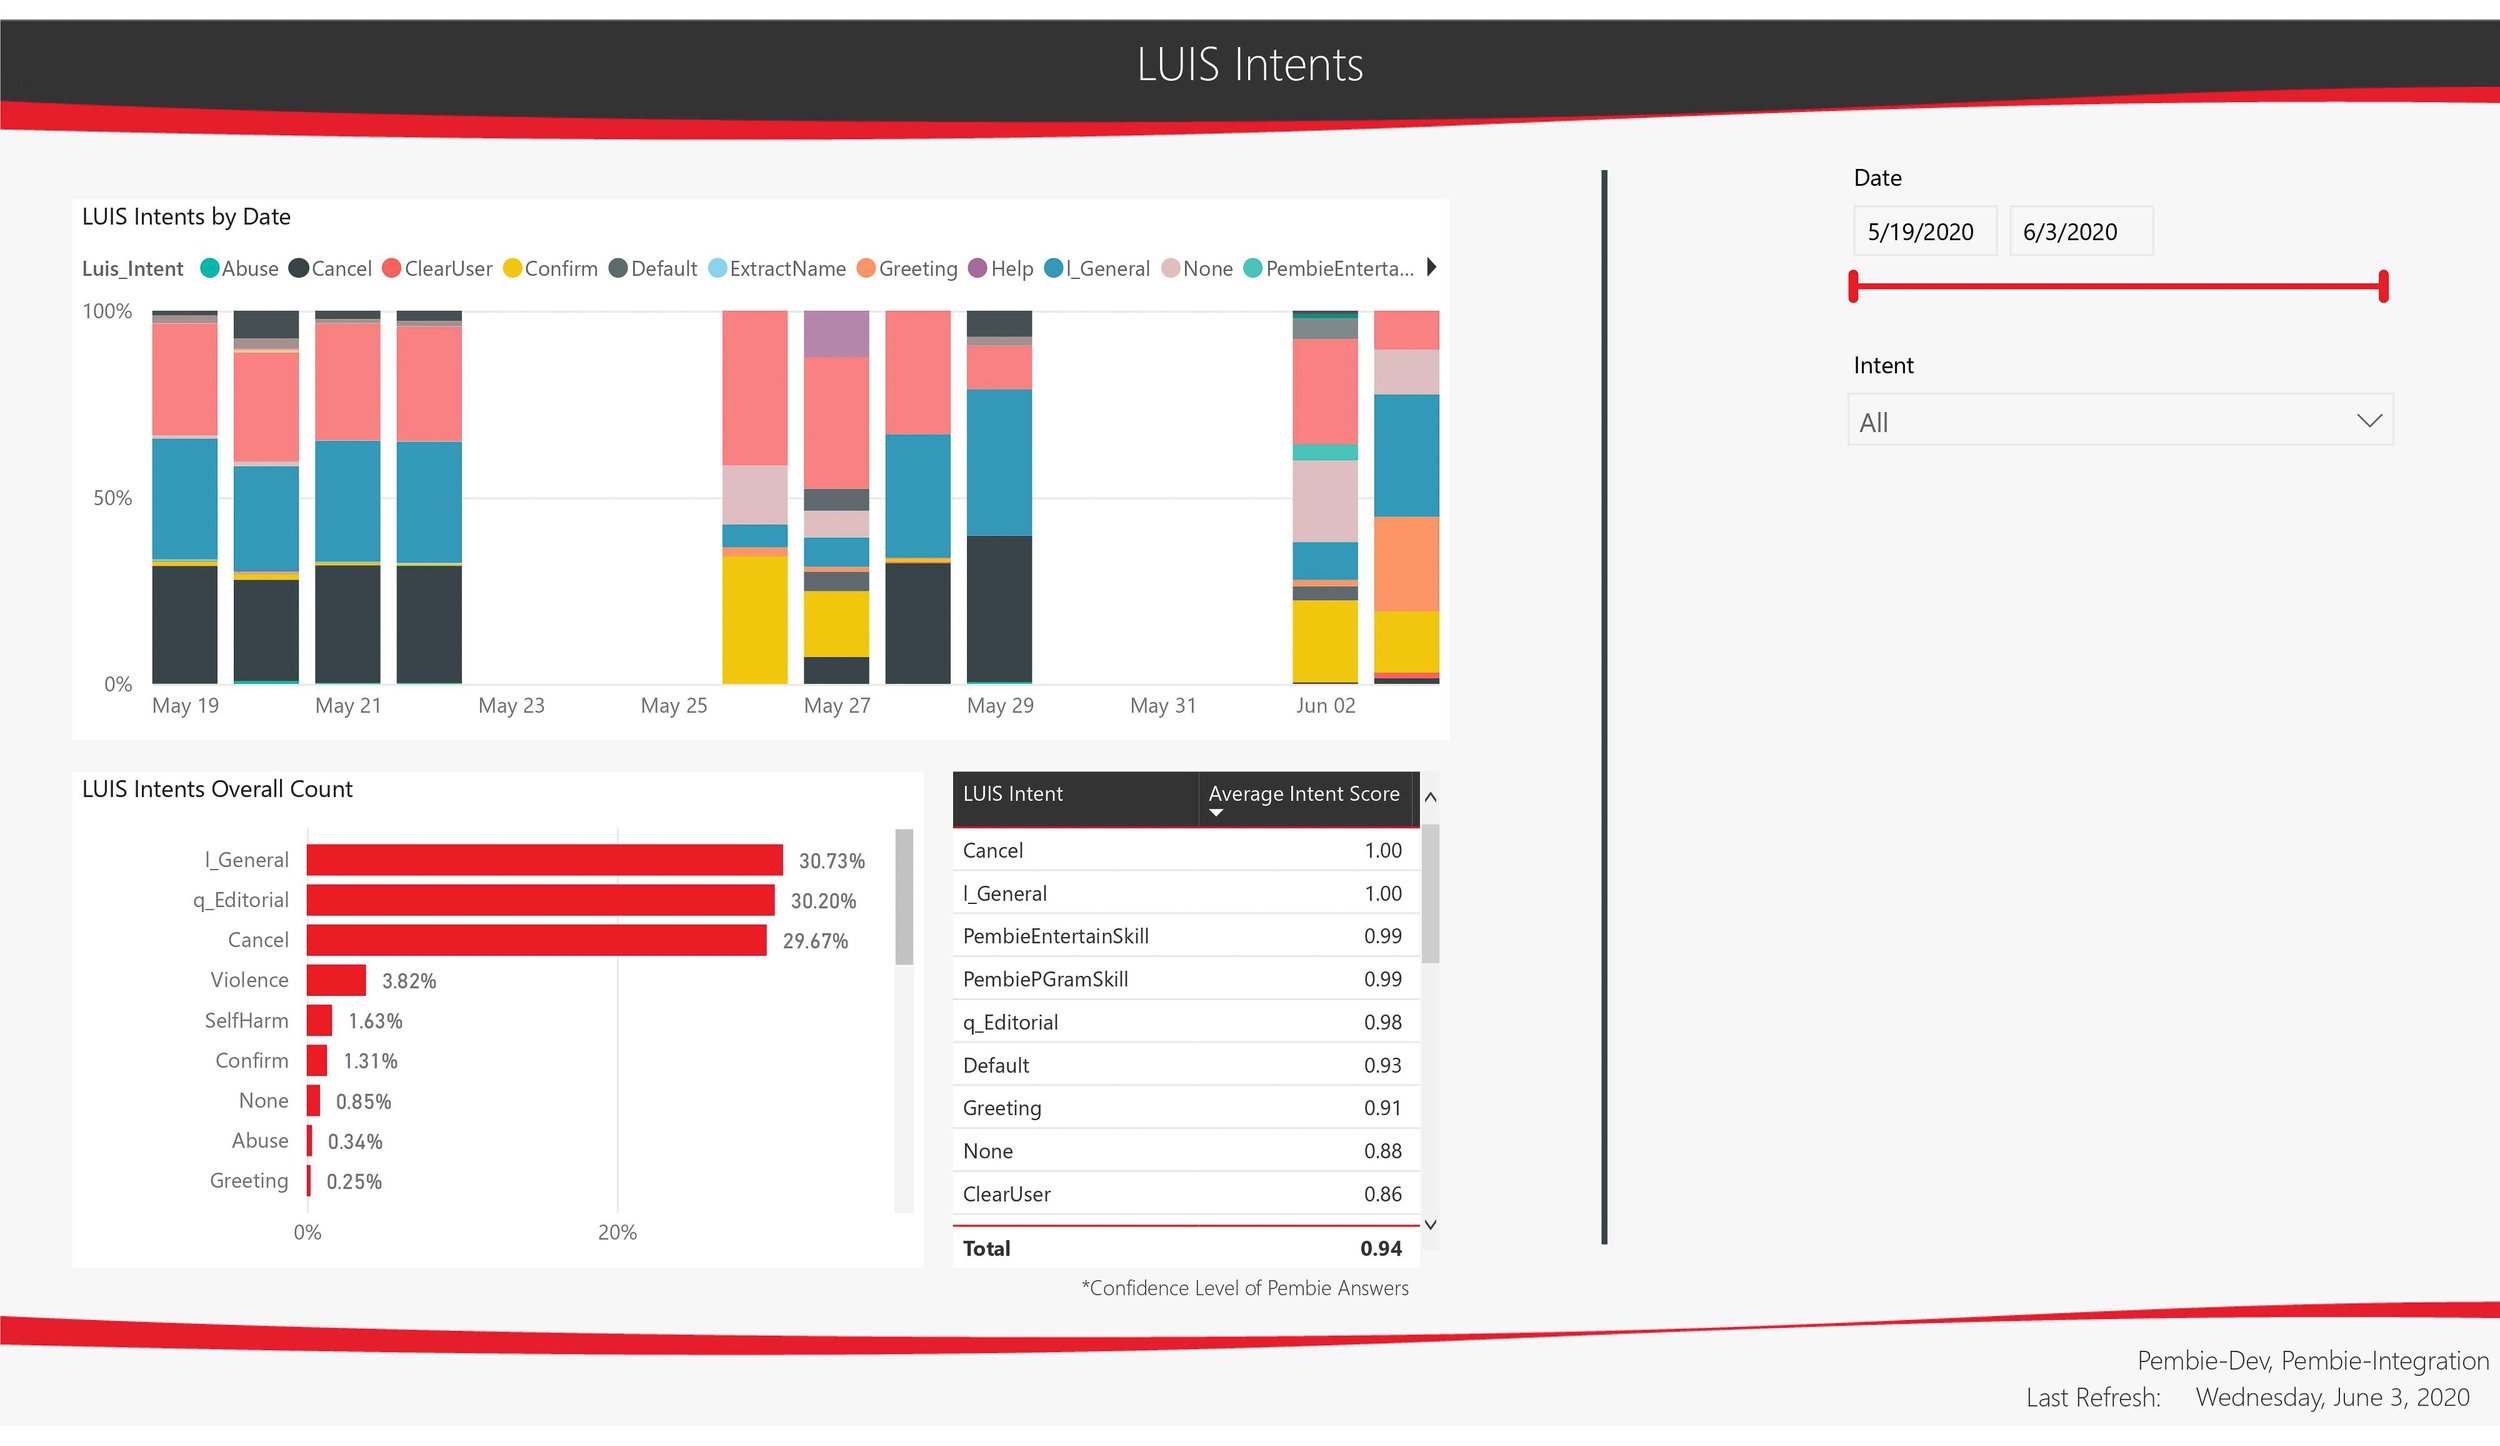Select the Confirm legend entry
Screen dimensions: 2500x1446
coord(550,268)
